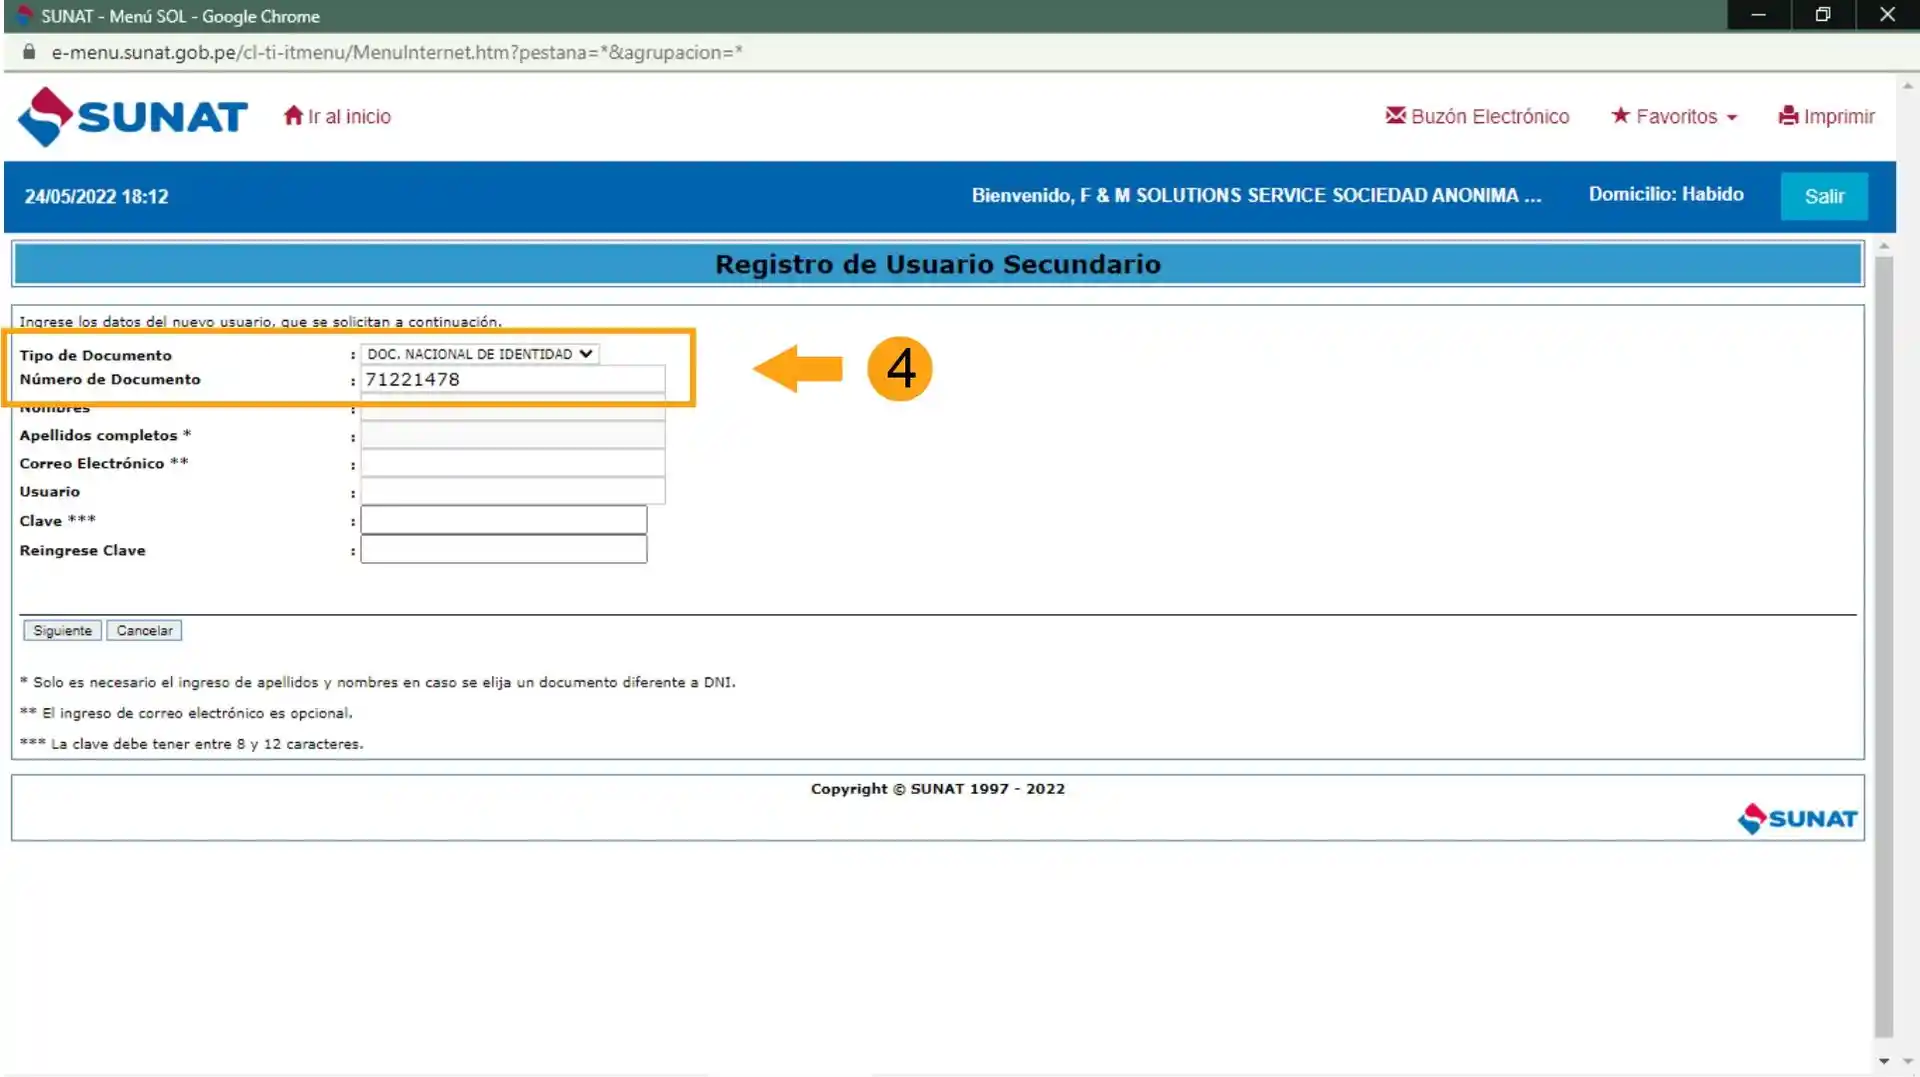Screen dimensions: 1920x1077
Task: Click the Siguiente button
Action: click(x=62, y=630)
